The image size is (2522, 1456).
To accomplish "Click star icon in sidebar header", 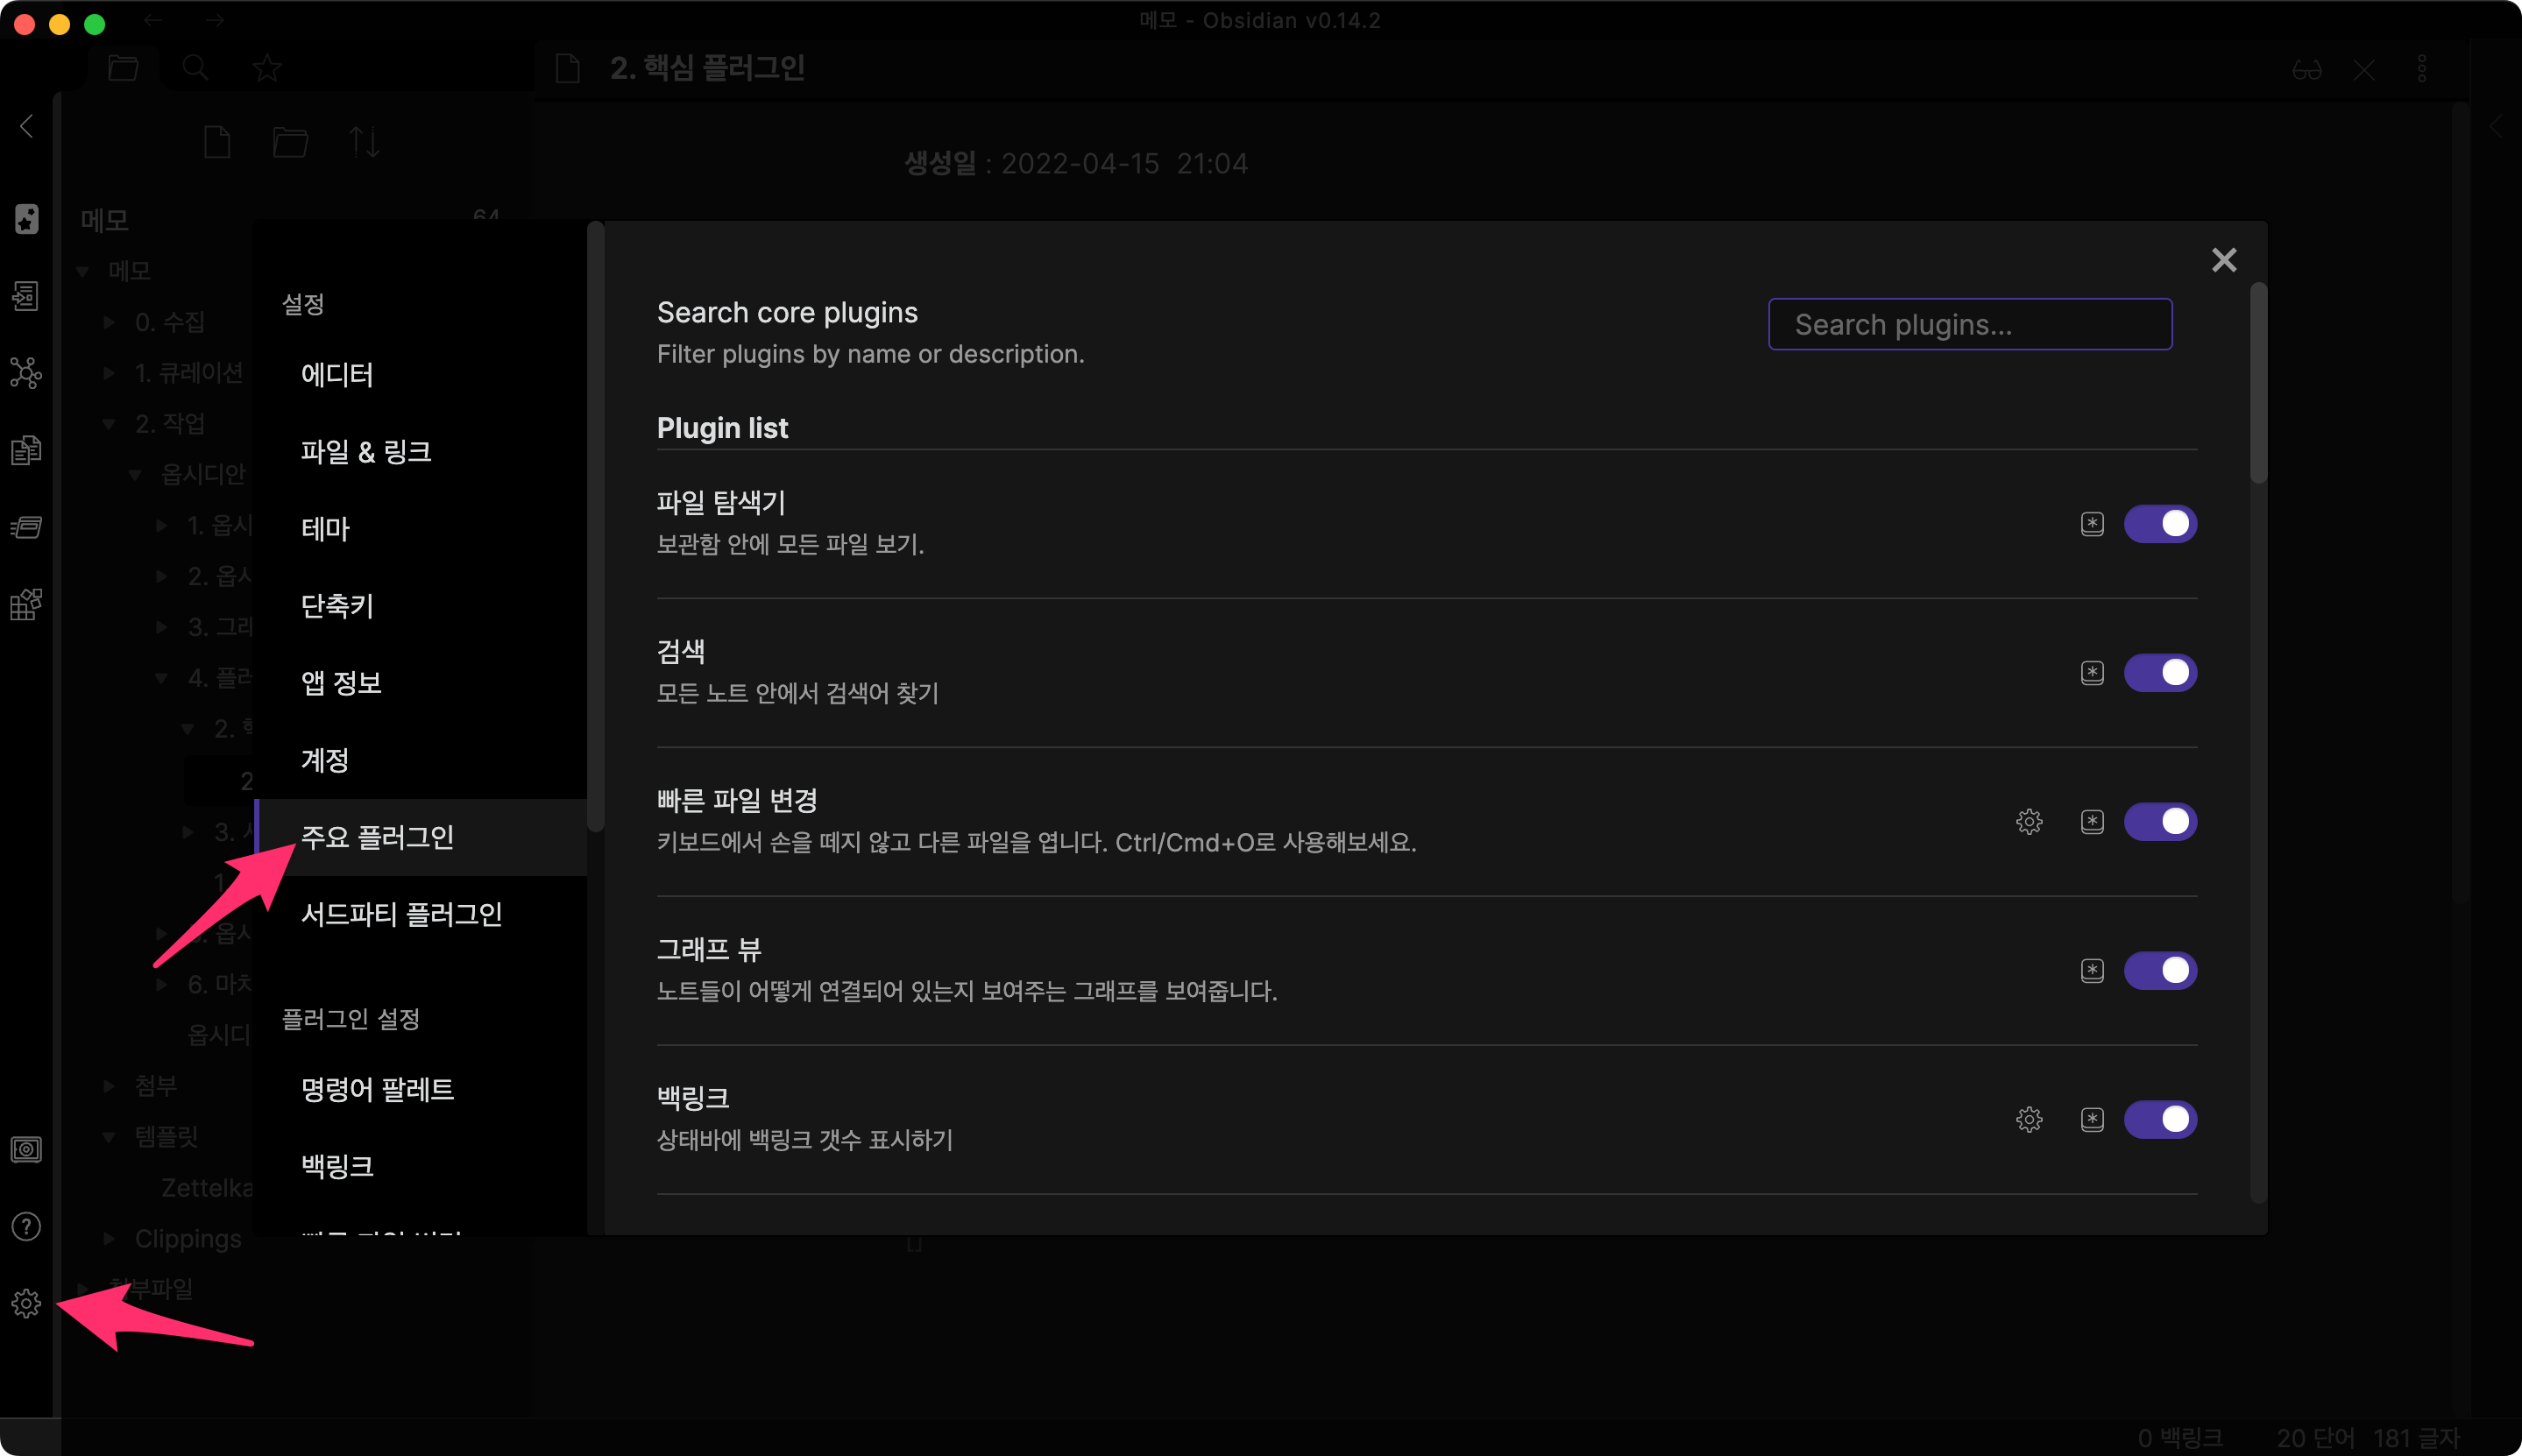I will pyautogui.click(x=267, y=68).
